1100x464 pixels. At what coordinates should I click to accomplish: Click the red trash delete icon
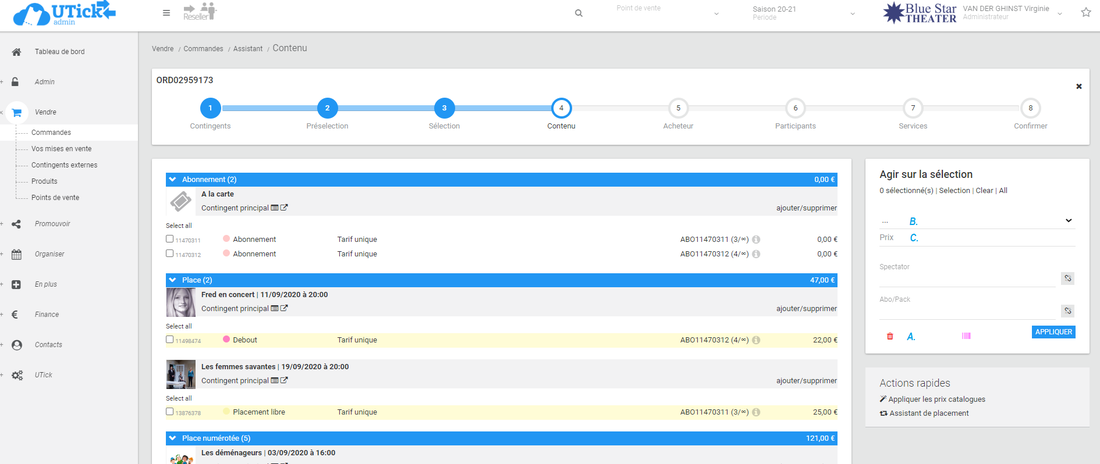click(890, 336)
